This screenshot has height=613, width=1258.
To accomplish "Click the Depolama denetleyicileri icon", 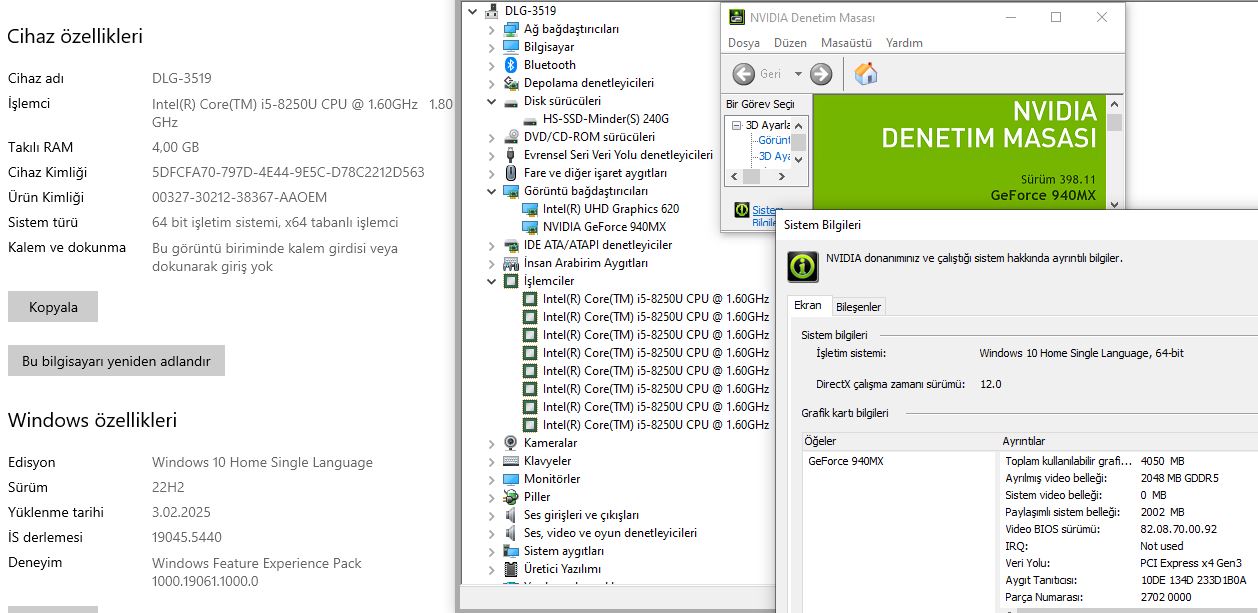I will 511,83.
